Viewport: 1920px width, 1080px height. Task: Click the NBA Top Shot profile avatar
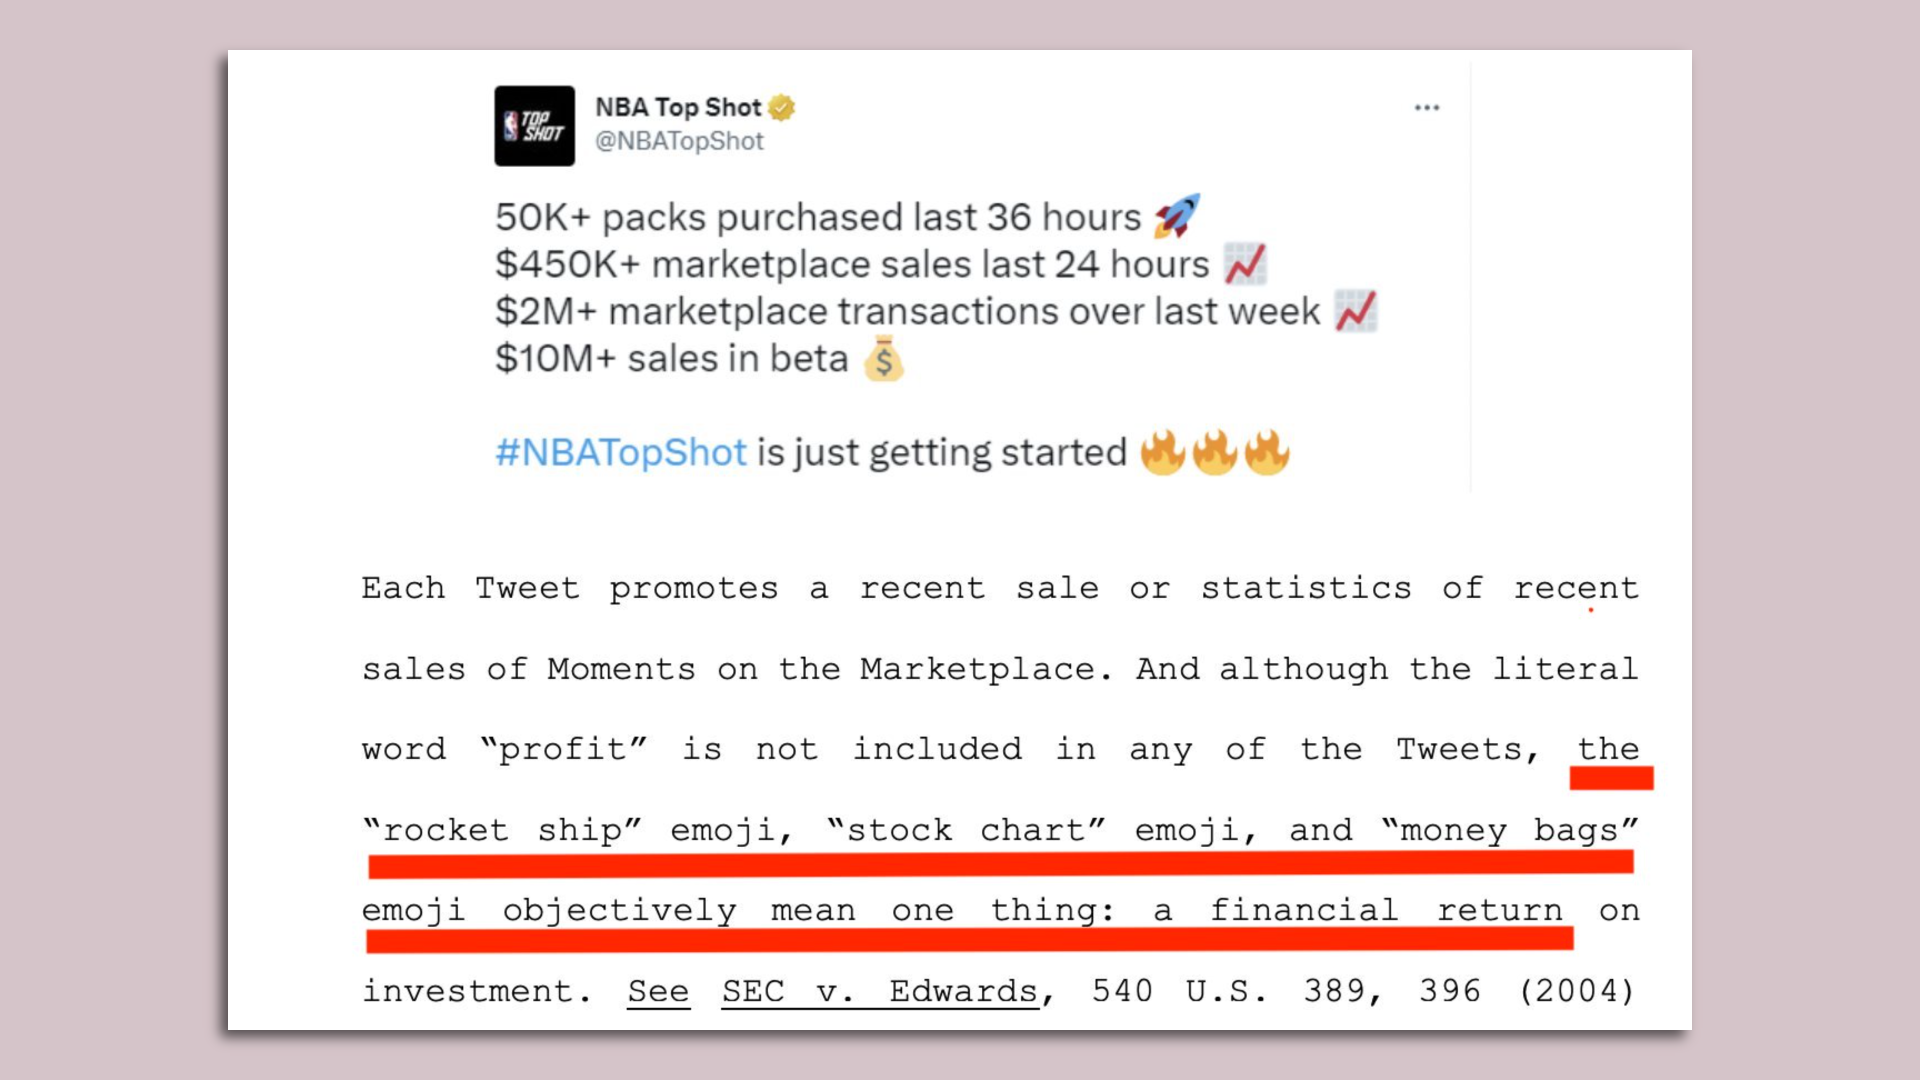click(x=534, y=126)
